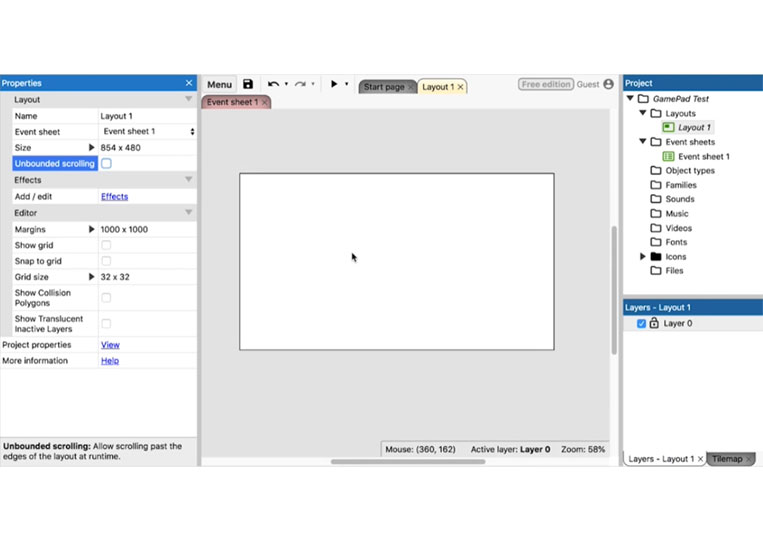Collapse the Effects properties section

click(188, 180)
